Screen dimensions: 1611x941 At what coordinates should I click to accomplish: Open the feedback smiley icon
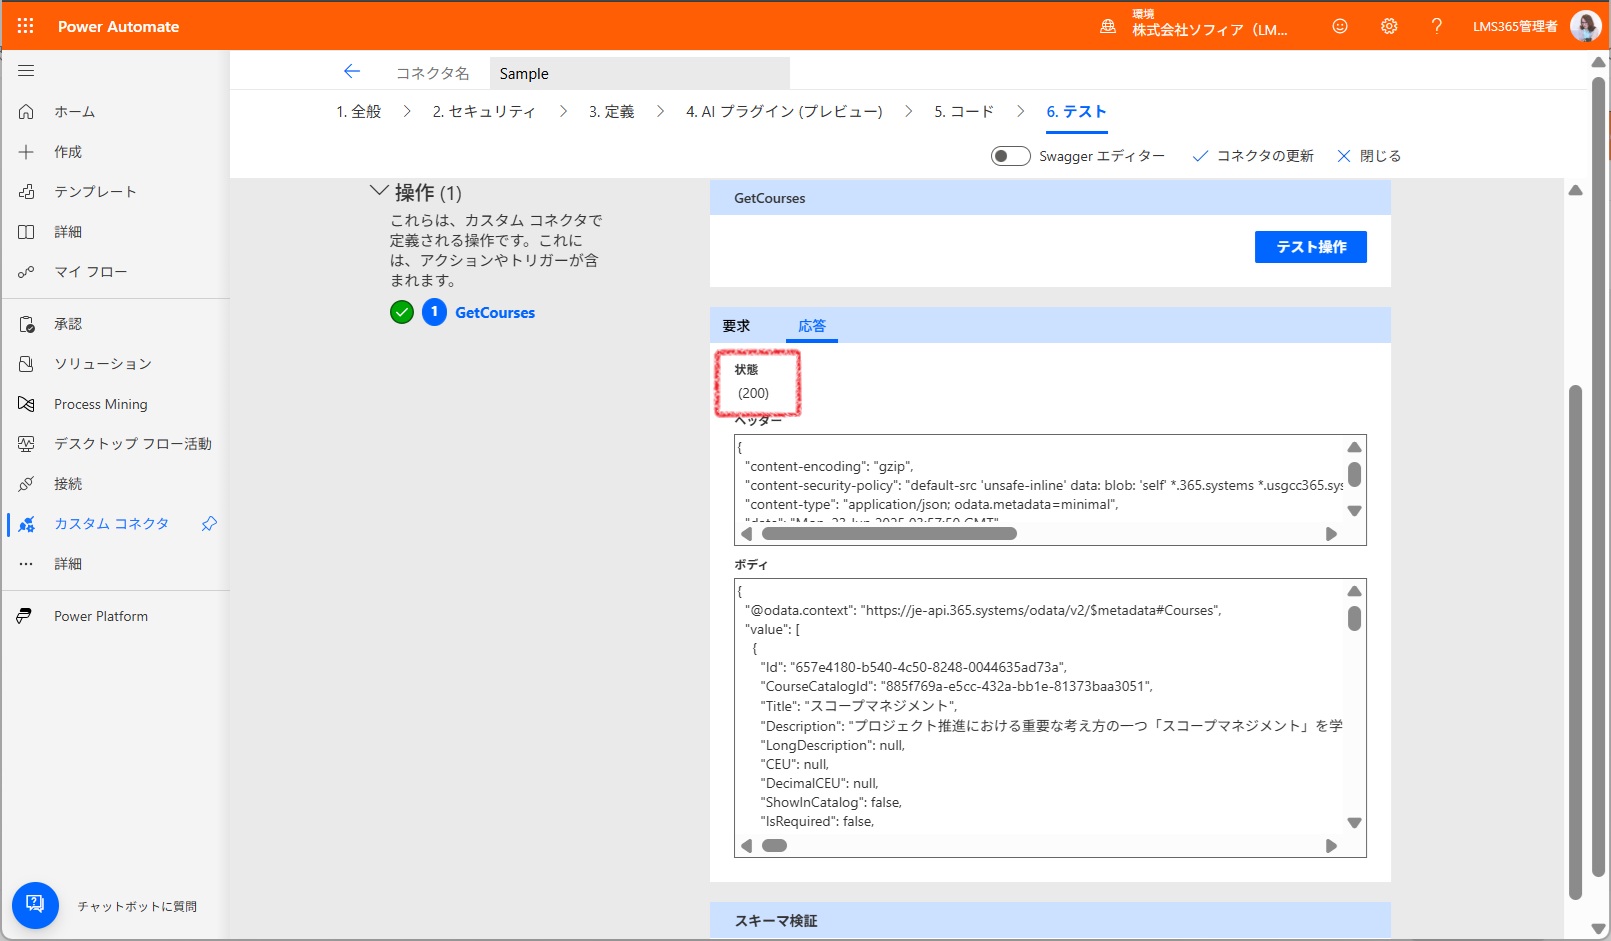[1340, 26]
